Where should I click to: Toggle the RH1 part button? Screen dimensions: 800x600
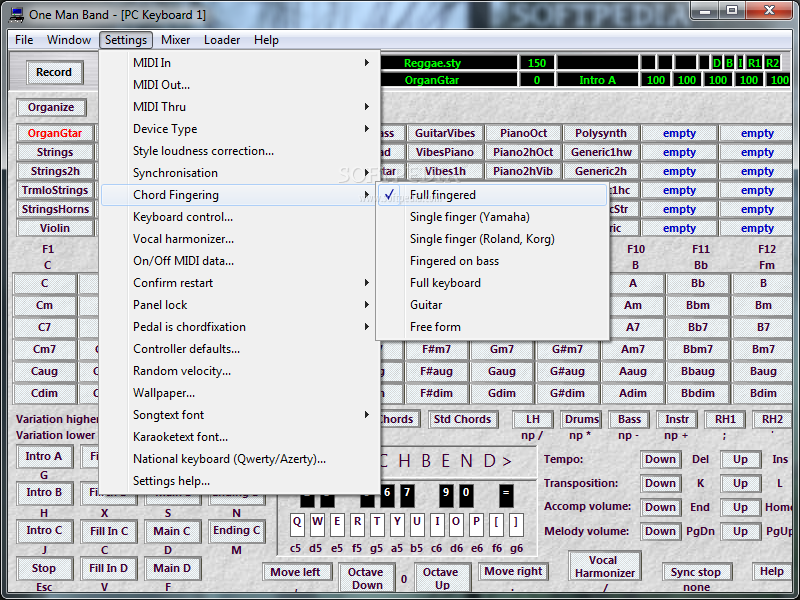click(x=725, y=419)
